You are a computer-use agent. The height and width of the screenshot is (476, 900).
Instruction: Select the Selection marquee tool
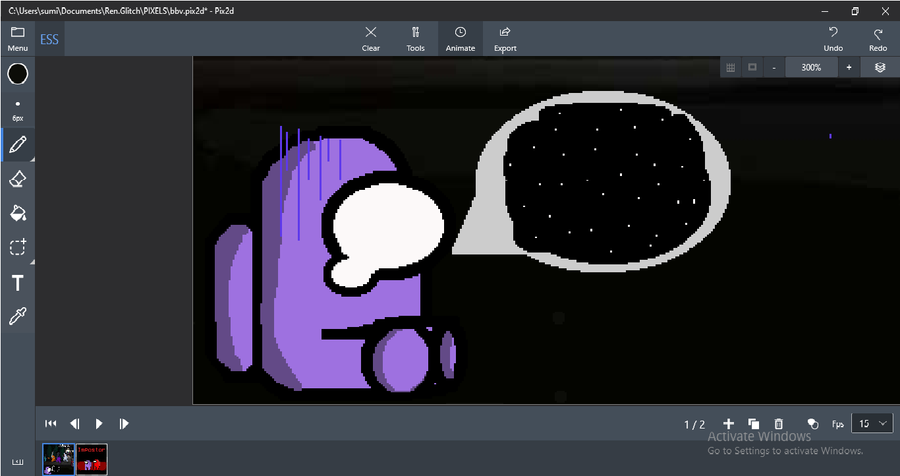[x=18, y=247]
